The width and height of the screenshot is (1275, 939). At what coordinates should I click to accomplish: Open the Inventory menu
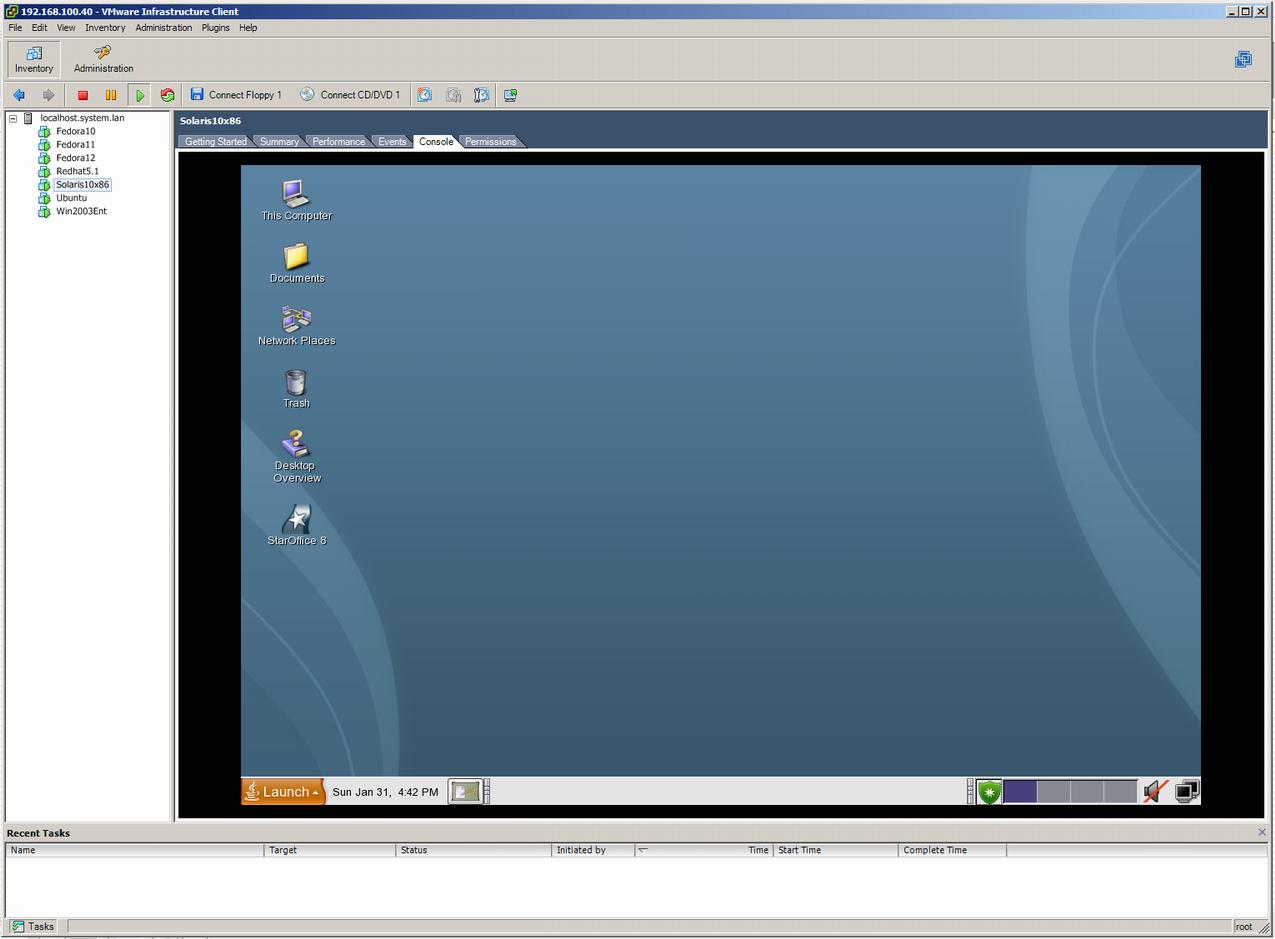pyautogui.click(x=105, y=28)
